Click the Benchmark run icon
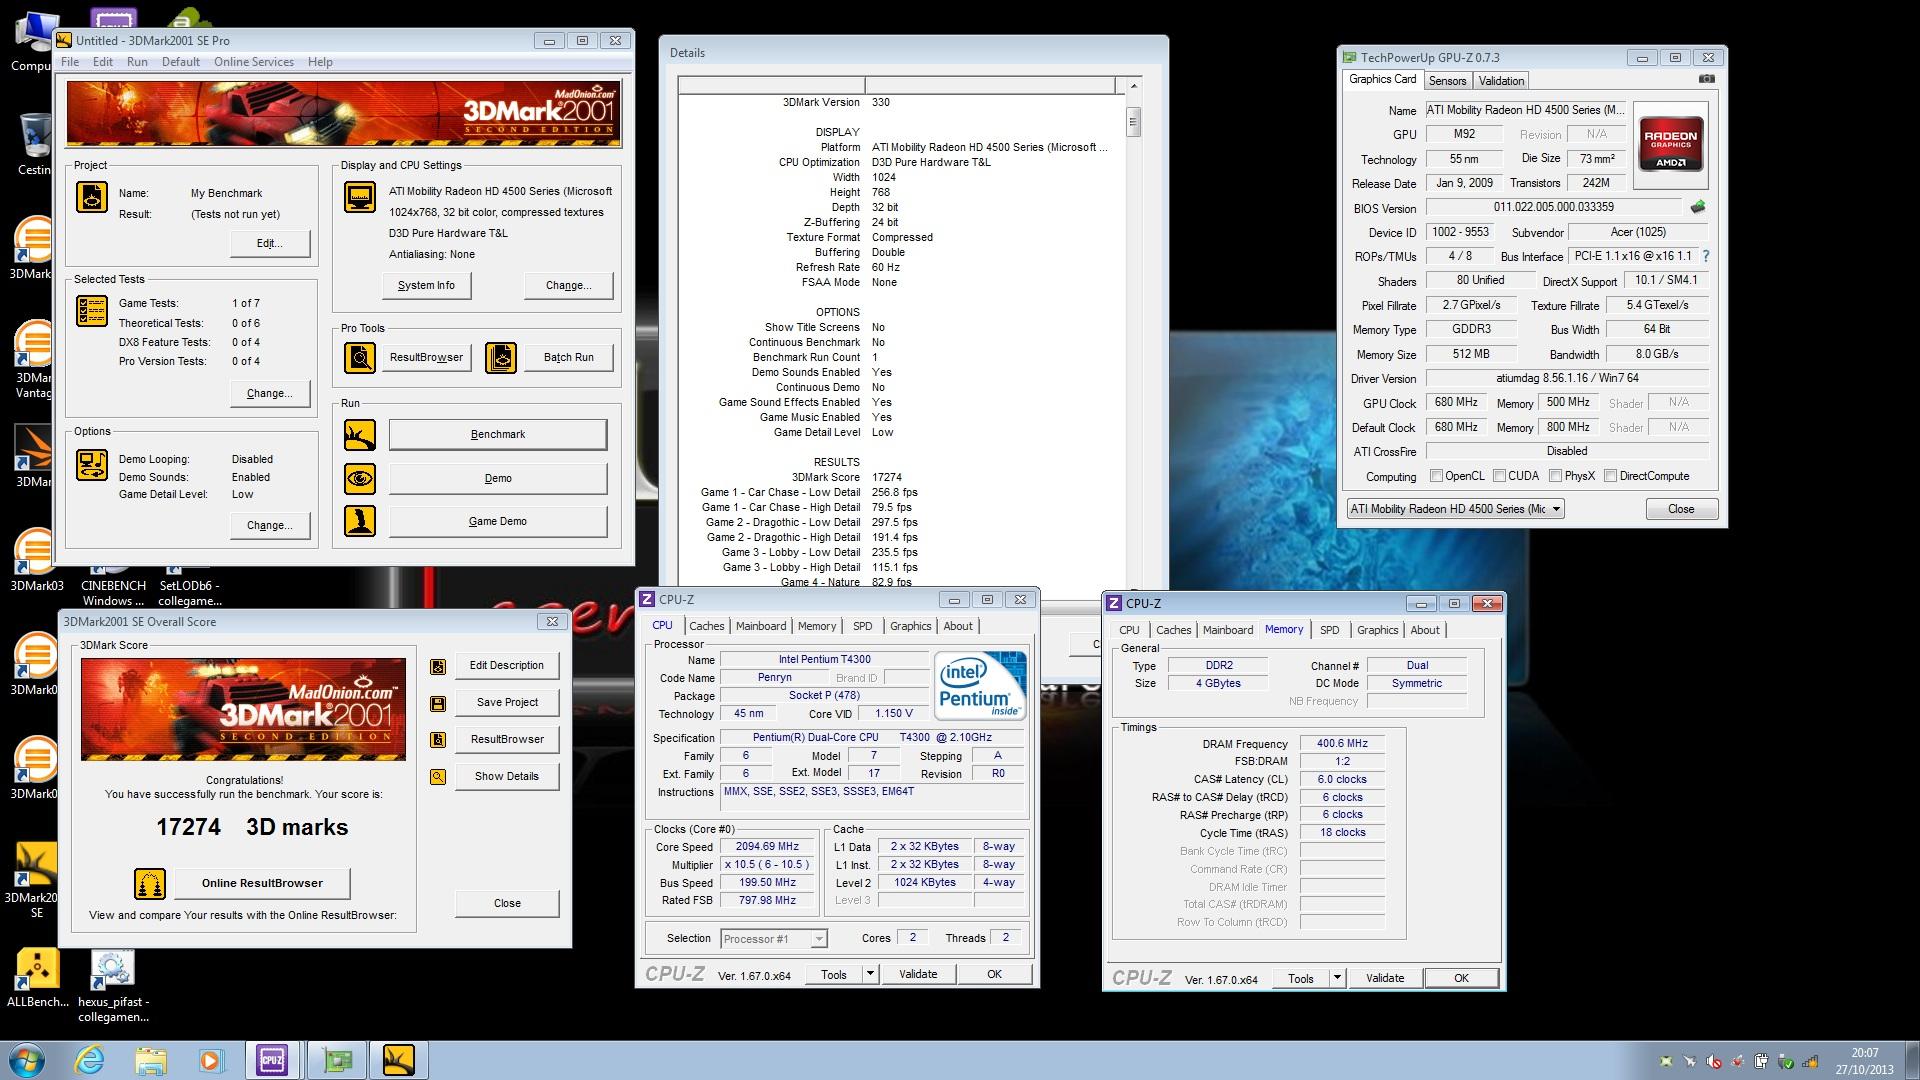Screen dimensions: 1920x1080 (360, 435)
